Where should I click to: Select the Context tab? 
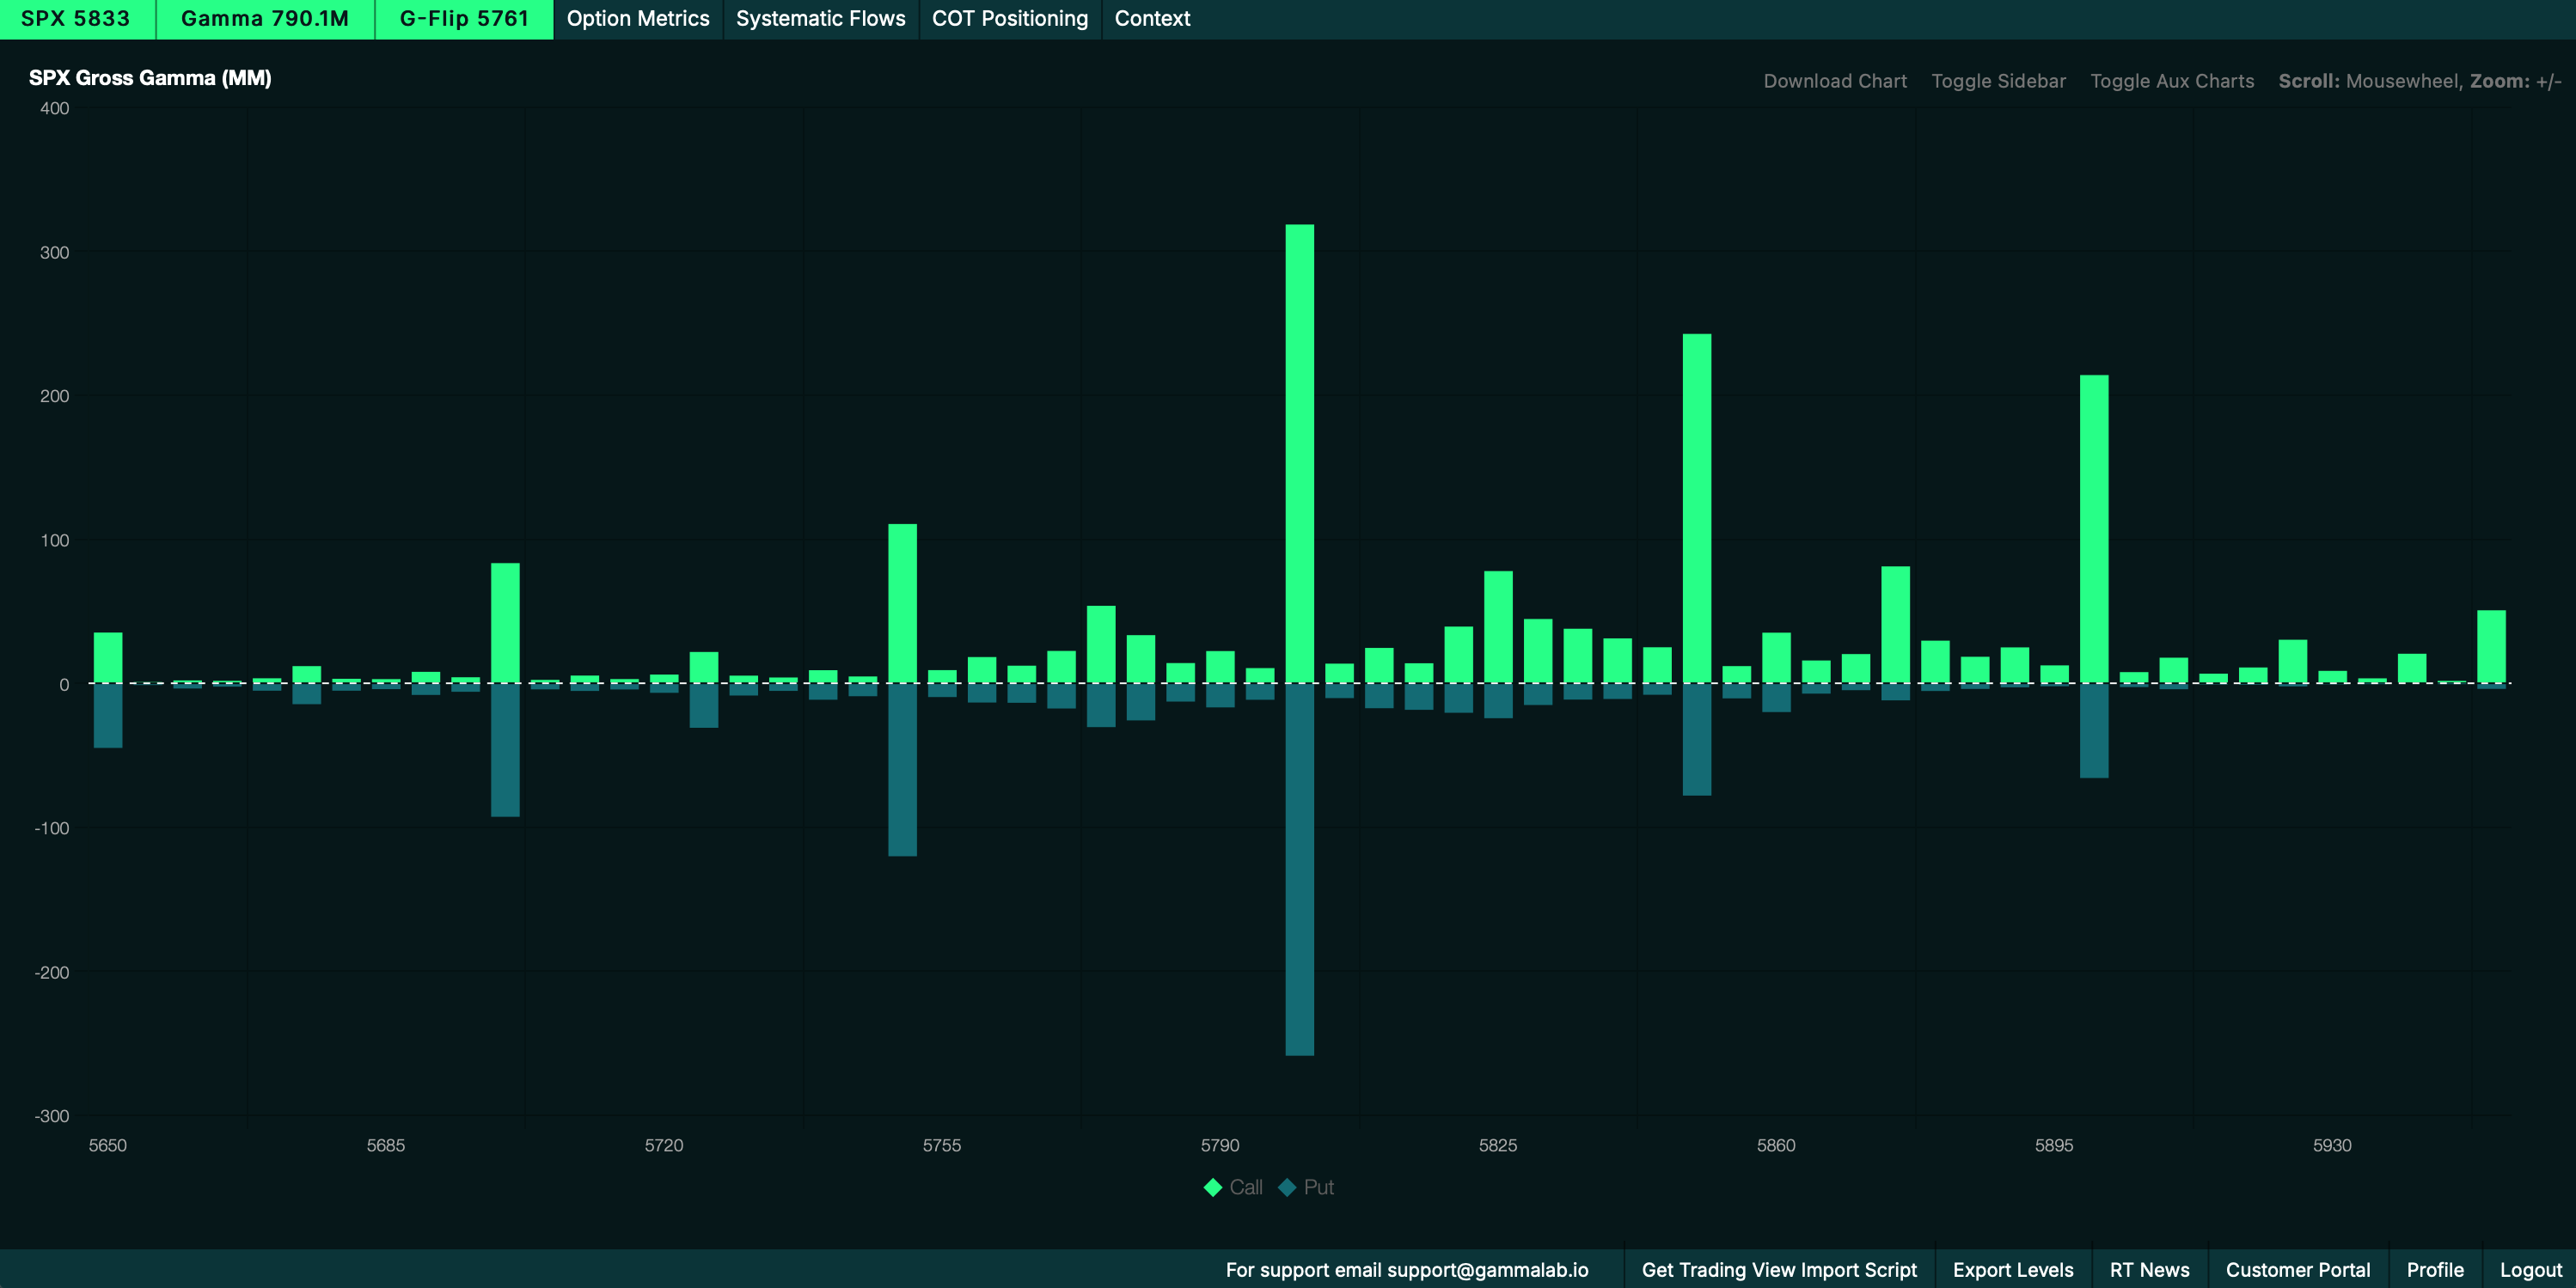tap(1152, 19)
